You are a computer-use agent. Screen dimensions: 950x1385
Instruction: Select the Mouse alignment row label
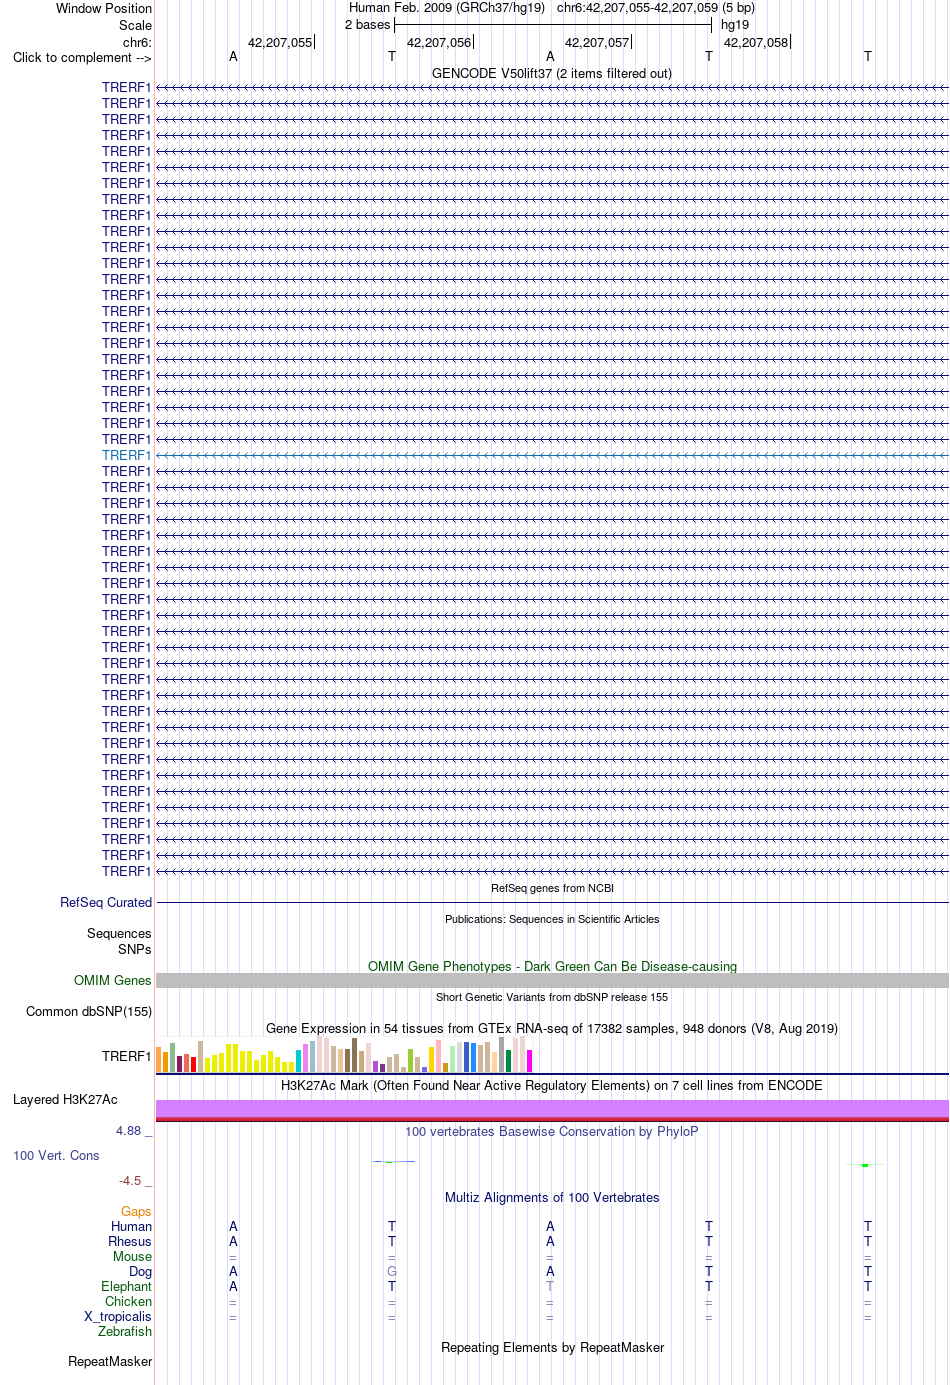click(132, 1256)
